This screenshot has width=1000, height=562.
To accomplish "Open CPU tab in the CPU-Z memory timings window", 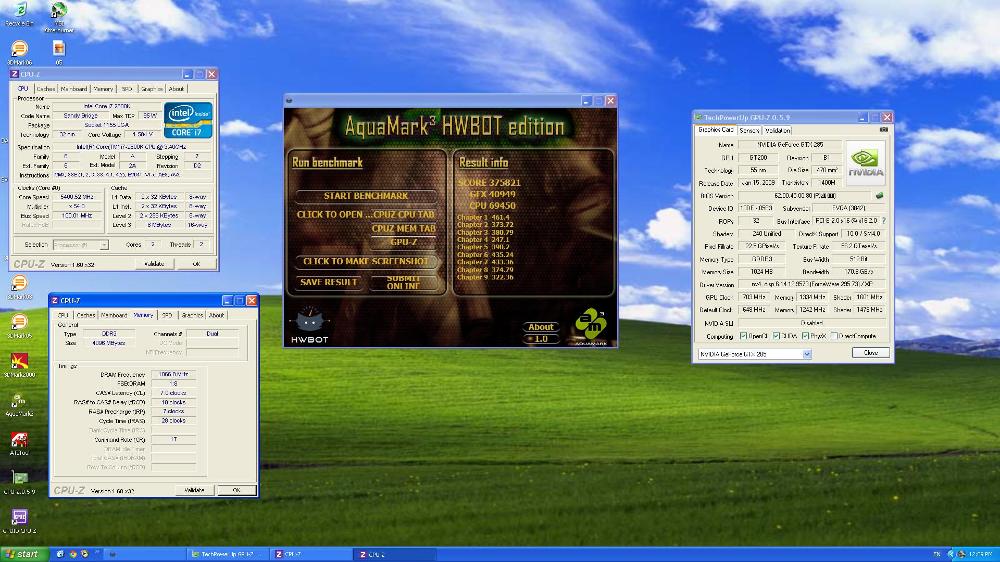I will click(x=63, y=315).
